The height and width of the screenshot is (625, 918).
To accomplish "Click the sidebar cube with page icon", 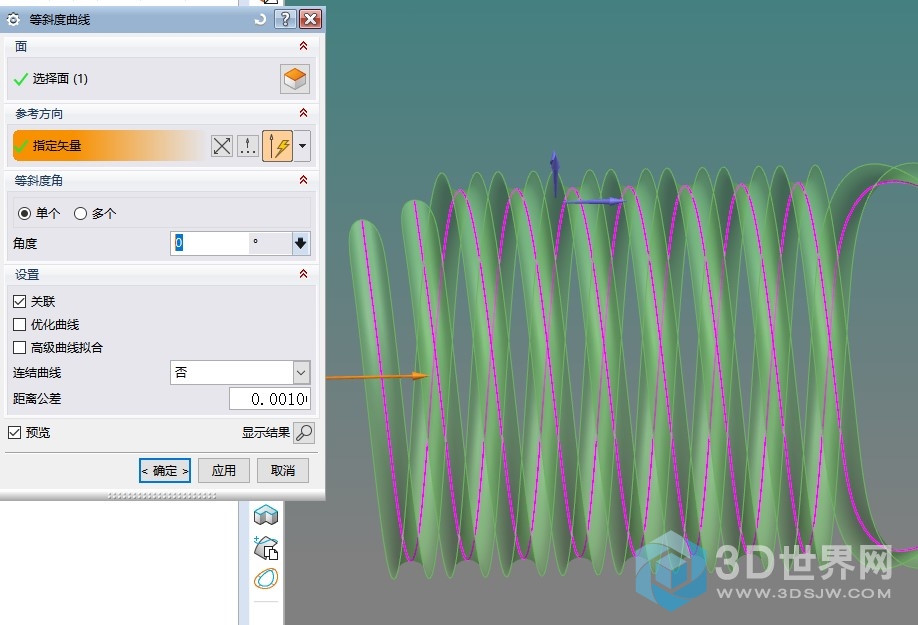I will tap(266, 548).
